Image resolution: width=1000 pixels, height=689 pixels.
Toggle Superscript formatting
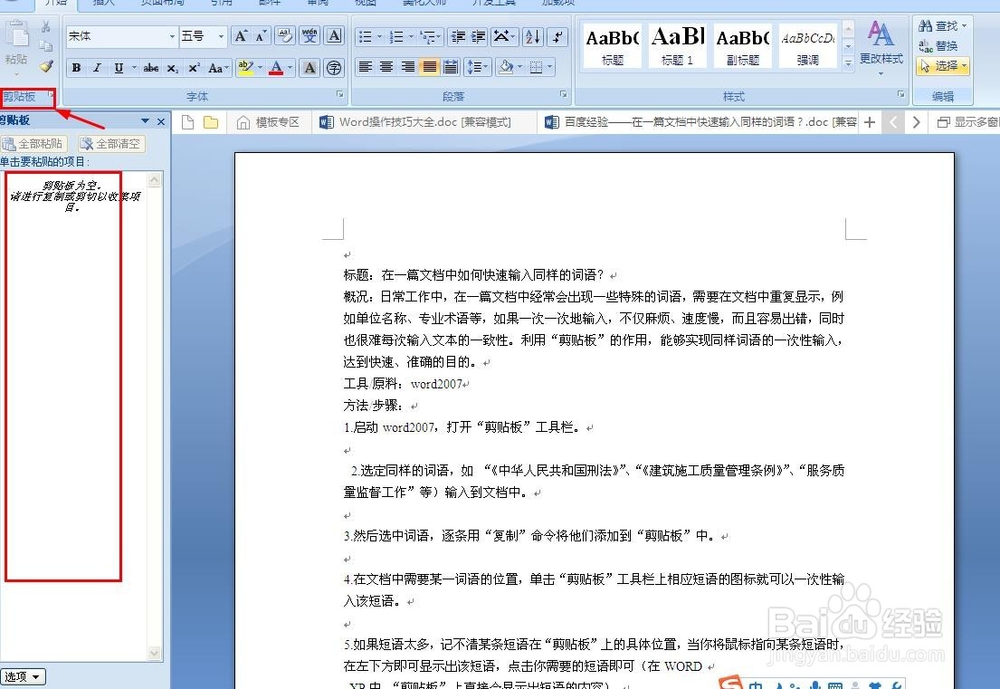pyautogui.click(x=193, y=68)
